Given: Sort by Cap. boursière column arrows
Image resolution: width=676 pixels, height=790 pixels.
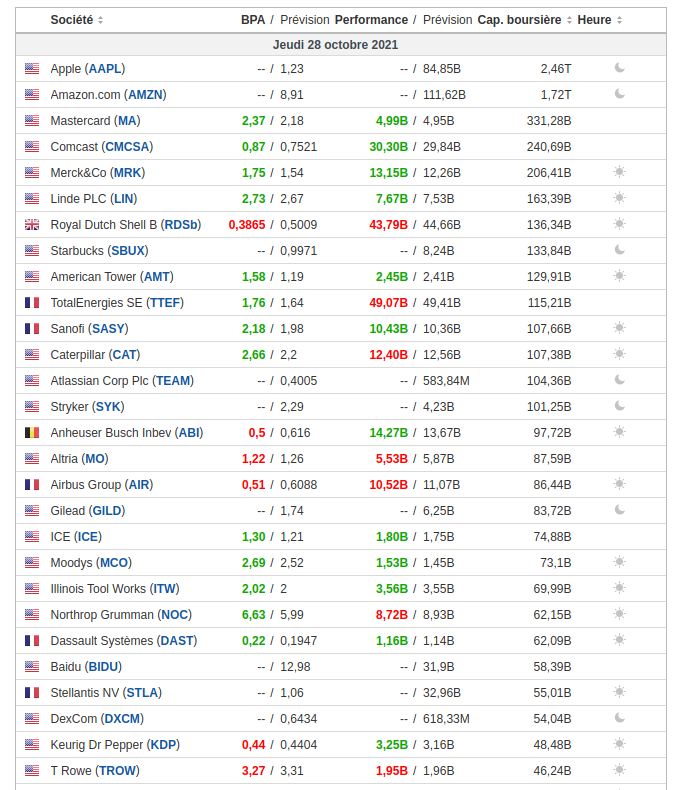Looking at the screenshot, I should (x=570, y=21).
